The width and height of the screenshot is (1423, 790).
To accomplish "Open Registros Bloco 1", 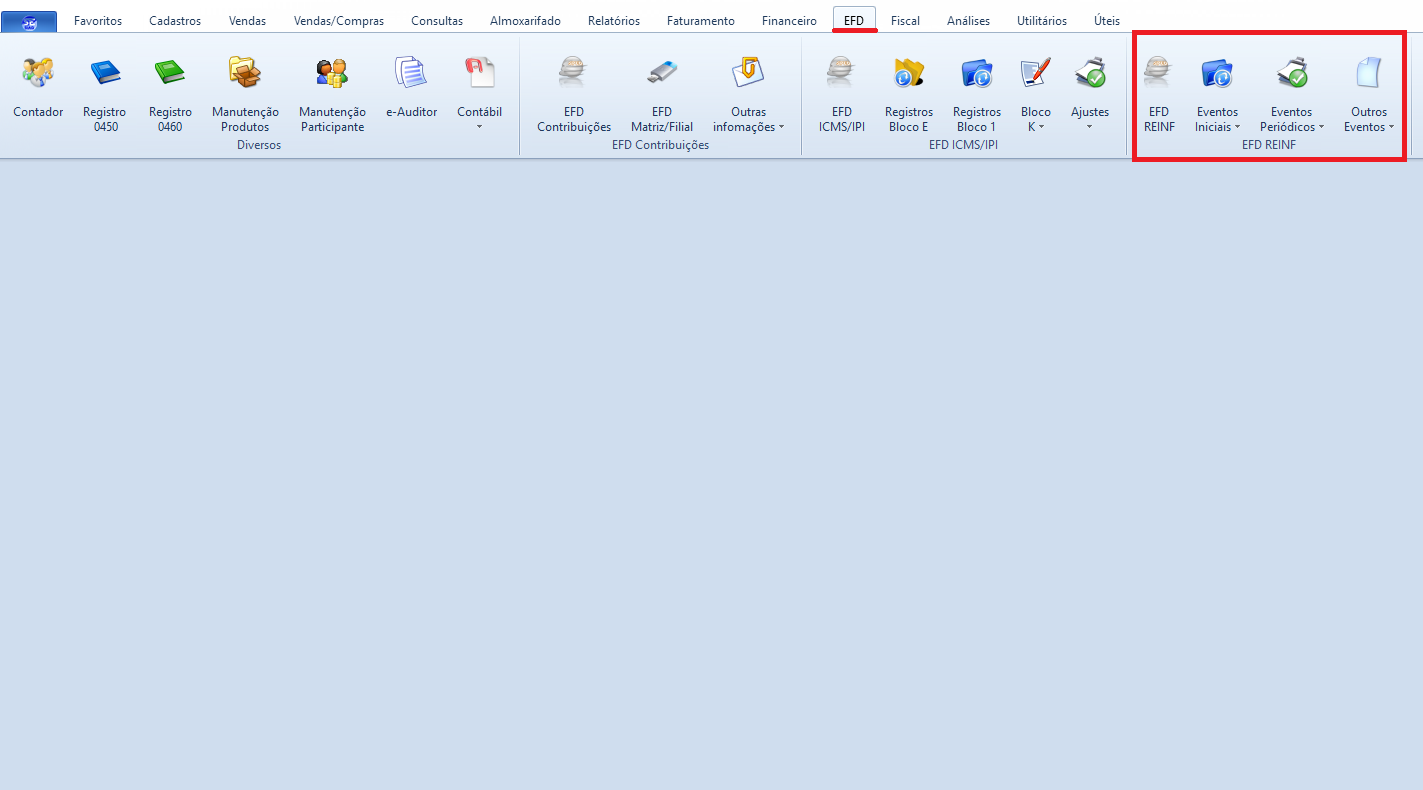I will pyautogui.click(x=976, y=74).
